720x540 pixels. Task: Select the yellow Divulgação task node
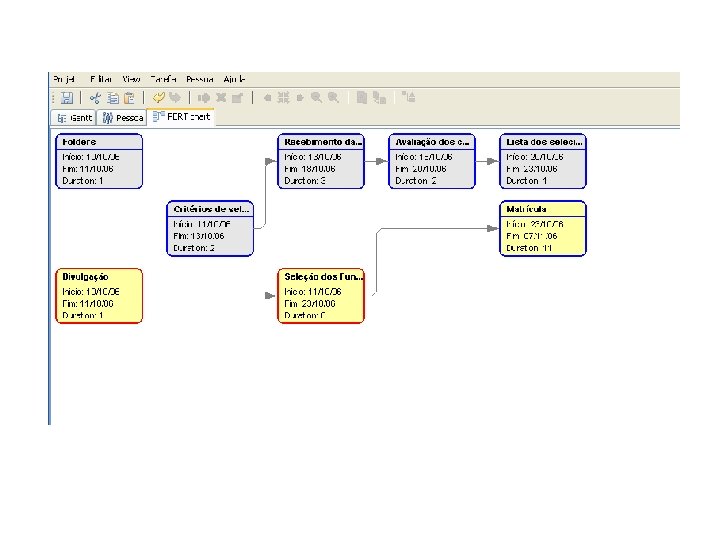[x=99, y=296]
